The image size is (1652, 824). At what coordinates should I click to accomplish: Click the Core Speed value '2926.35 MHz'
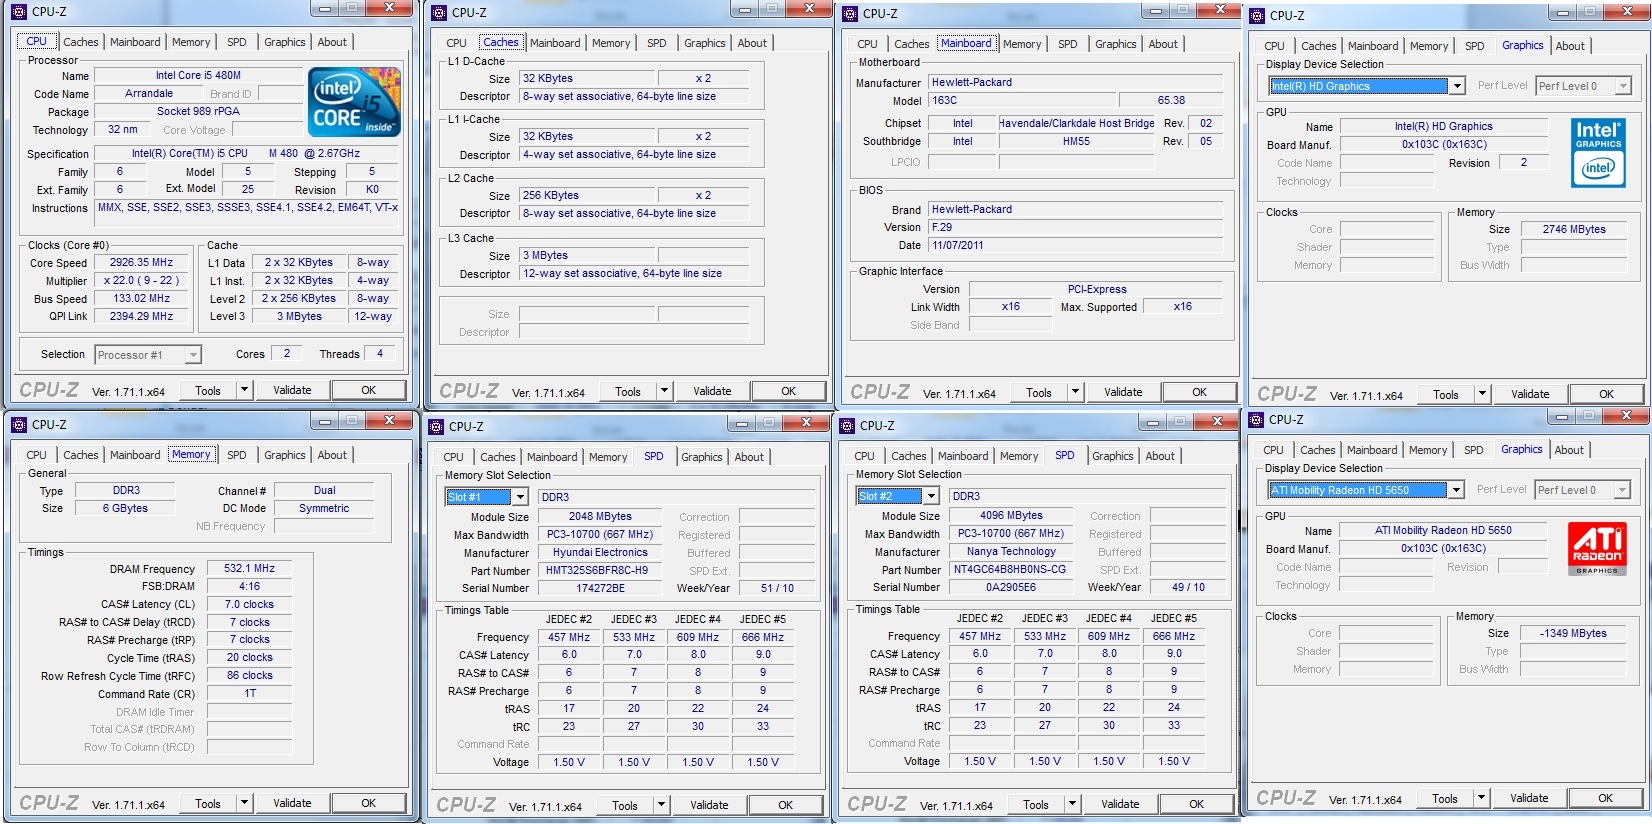pos(142,262)
